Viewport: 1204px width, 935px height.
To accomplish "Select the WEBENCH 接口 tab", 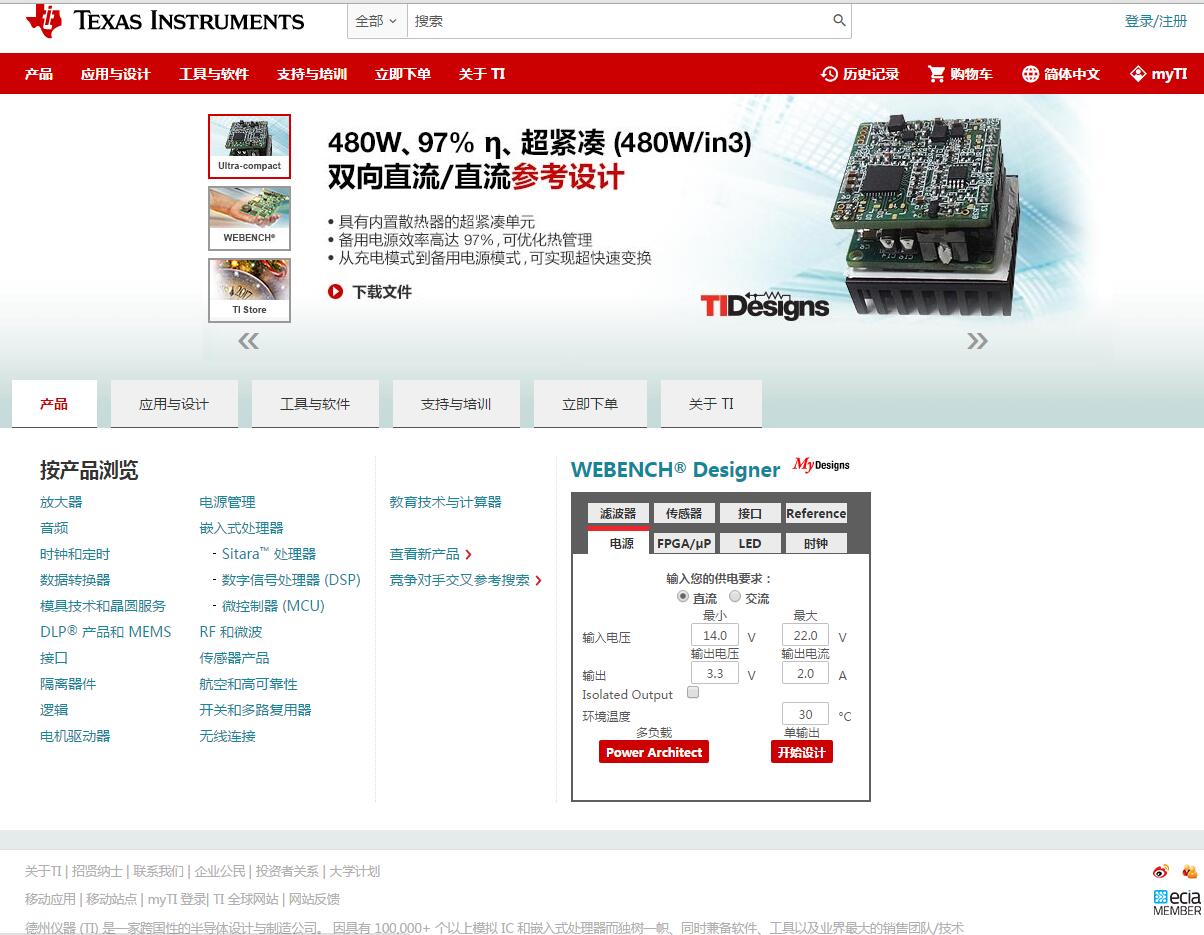I will pyautogui.click(x=750, y=513).
